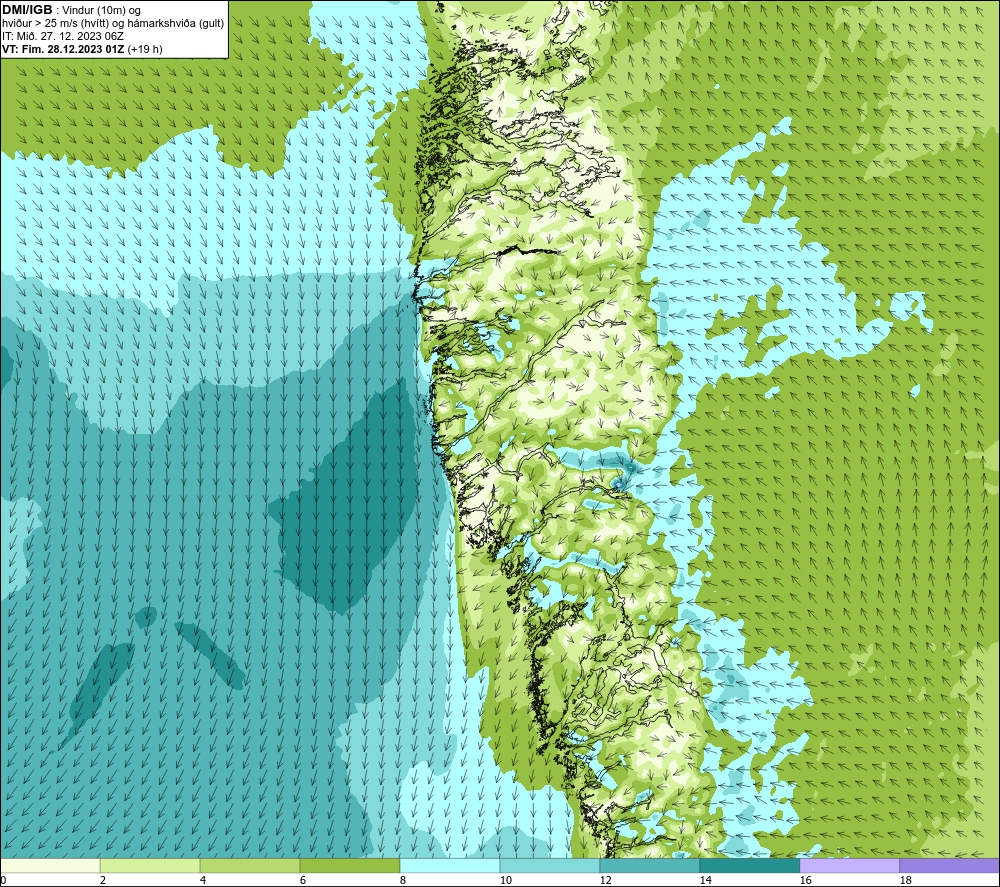Image resolution: width=1000 pixels, height=887 pixels.
Task: Click the DMI/IGB title text
Action: click(x=27, y=10)
